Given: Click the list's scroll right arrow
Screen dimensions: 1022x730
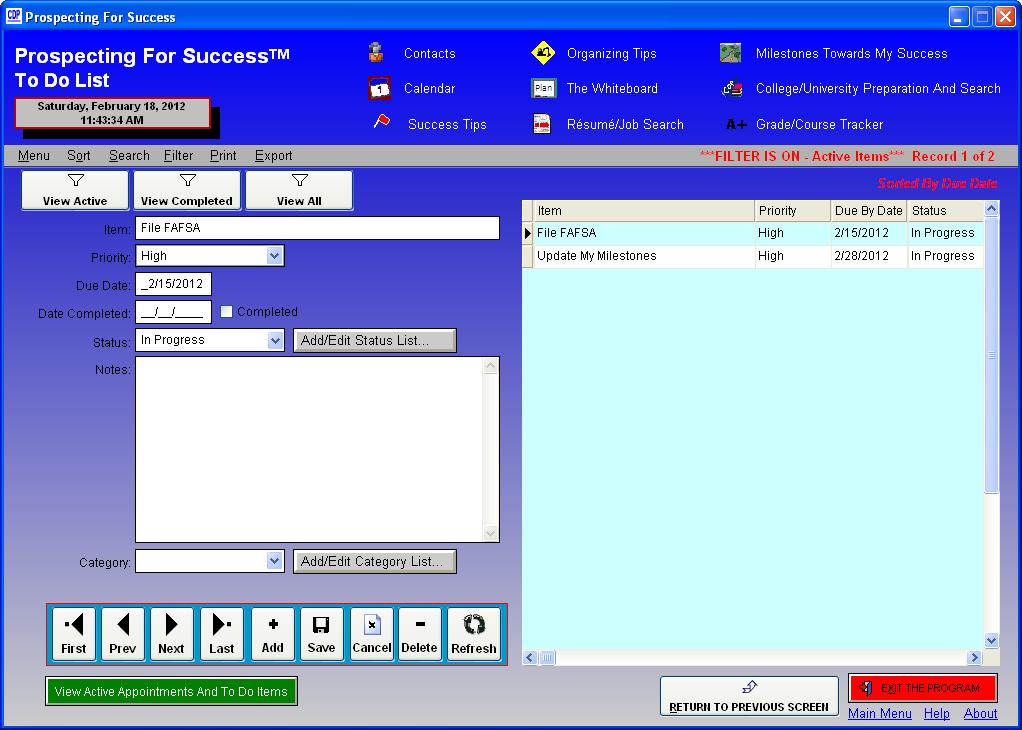Looking at the screenshot, I should 975,658.
